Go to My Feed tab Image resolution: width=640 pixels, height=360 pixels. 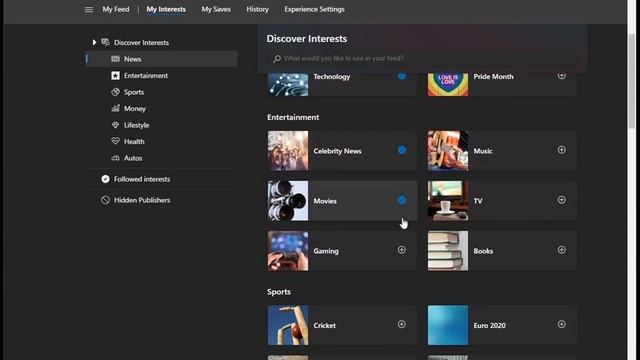[x=116, y=9]
